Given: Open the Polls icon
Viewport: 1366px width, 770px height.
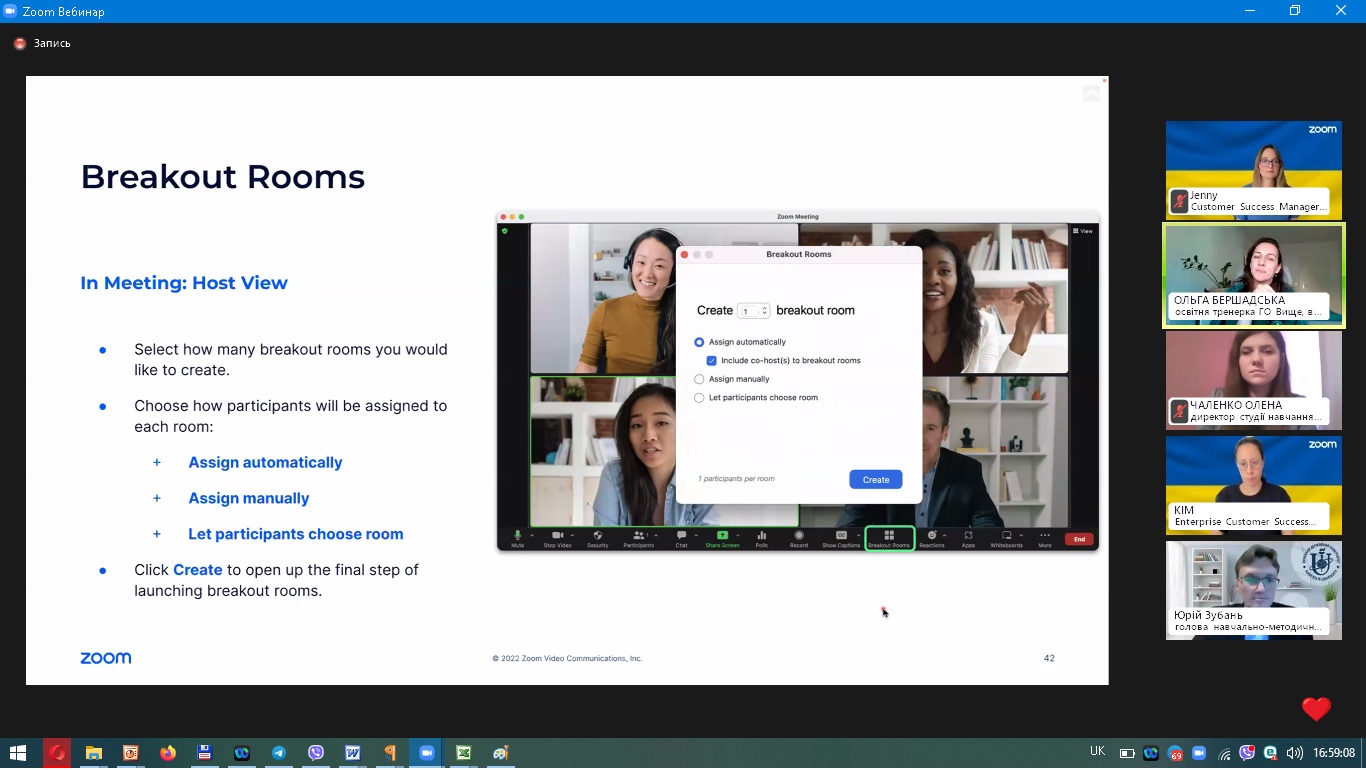Looking at the screenshot, I should [x=762, y=536].
